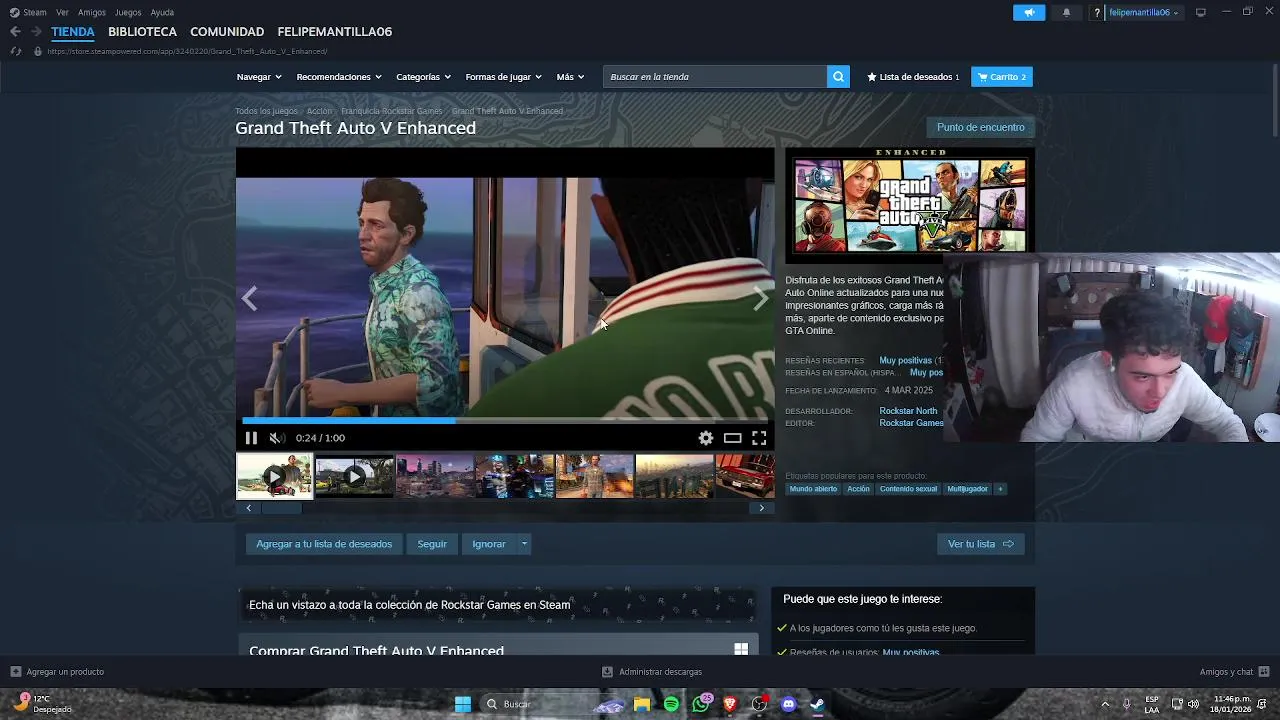Navigate back with the back arrow
The image size is (1280, 720).
coord(15,32)
